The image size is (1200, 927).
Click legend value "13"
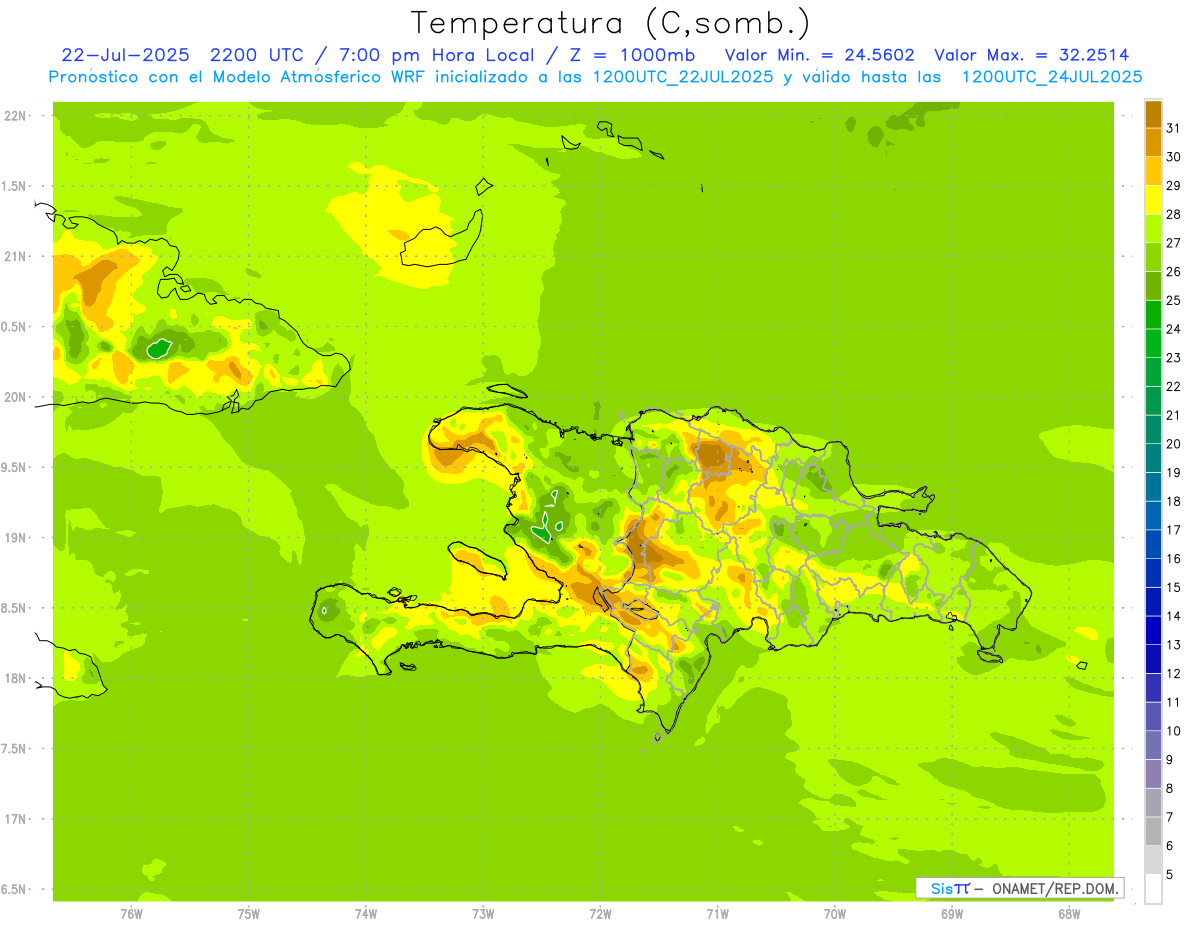tap(1173, 645)
